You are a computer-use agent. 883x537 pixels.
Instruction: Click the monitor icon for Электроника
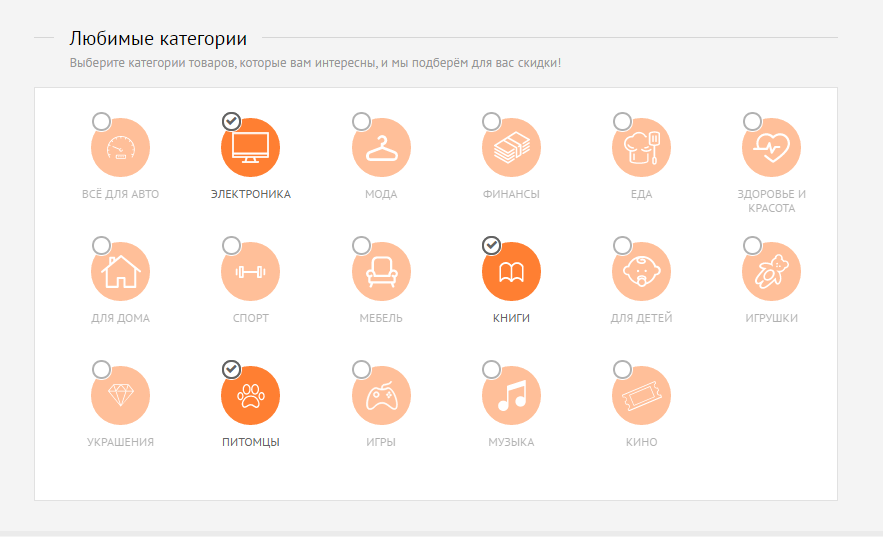point(251,147)
